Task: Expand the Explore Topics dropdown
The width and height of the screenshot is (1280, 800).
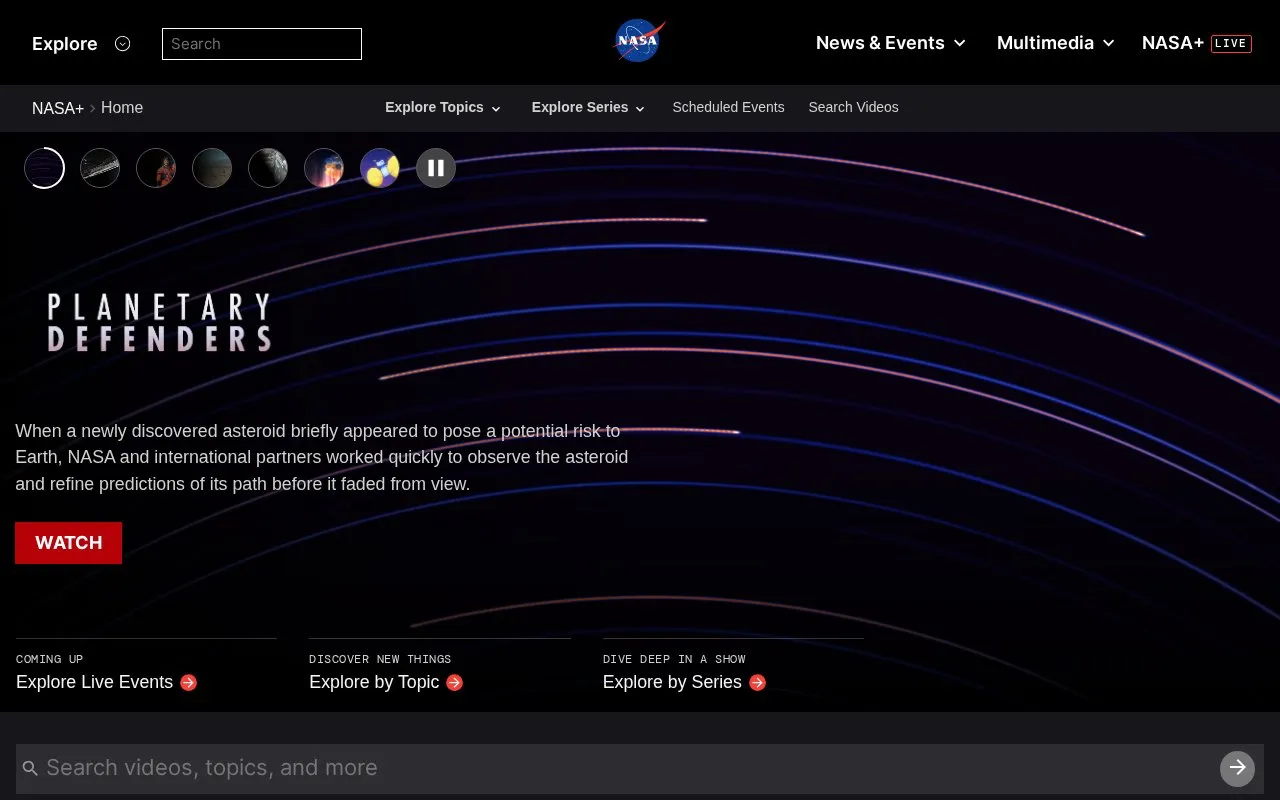Action: pyautogui.click(x=443, y=107)
